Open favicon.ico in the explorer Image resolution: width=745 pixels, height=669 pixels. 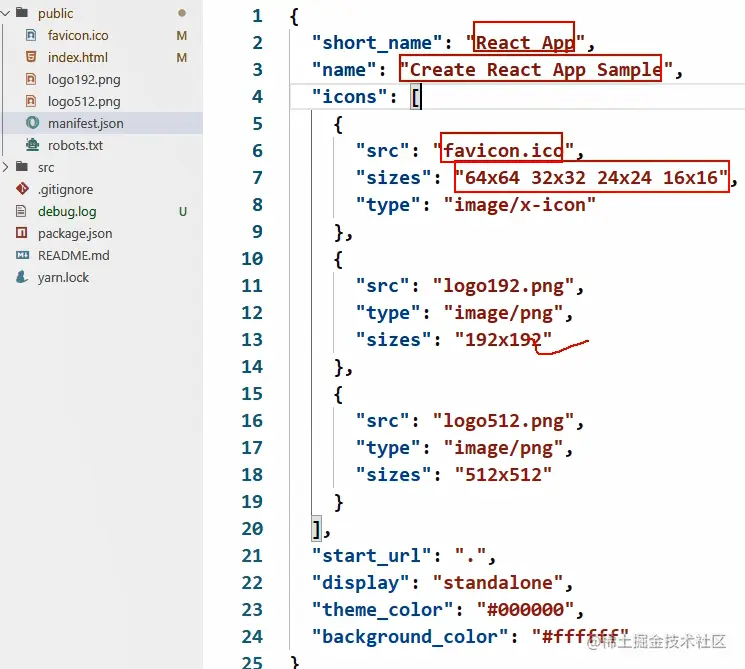pos(78,36)
